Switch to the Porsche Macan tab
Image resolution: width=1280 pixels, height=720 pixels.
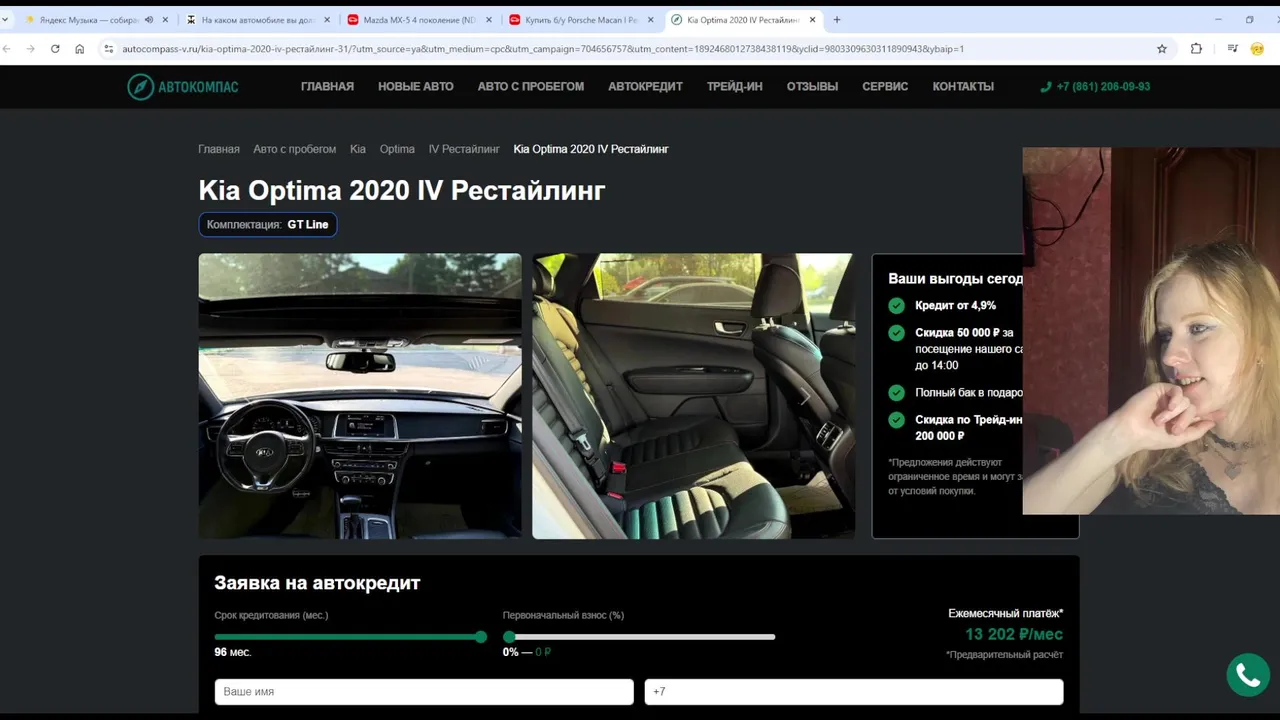point(580,20)
